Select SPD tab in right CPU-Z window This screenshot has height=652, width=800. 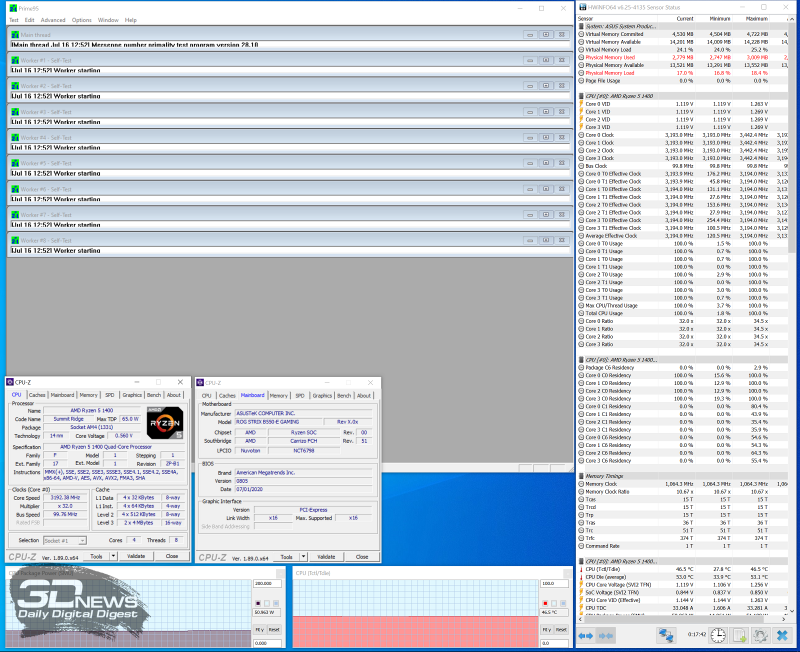(x=300, y=395)
